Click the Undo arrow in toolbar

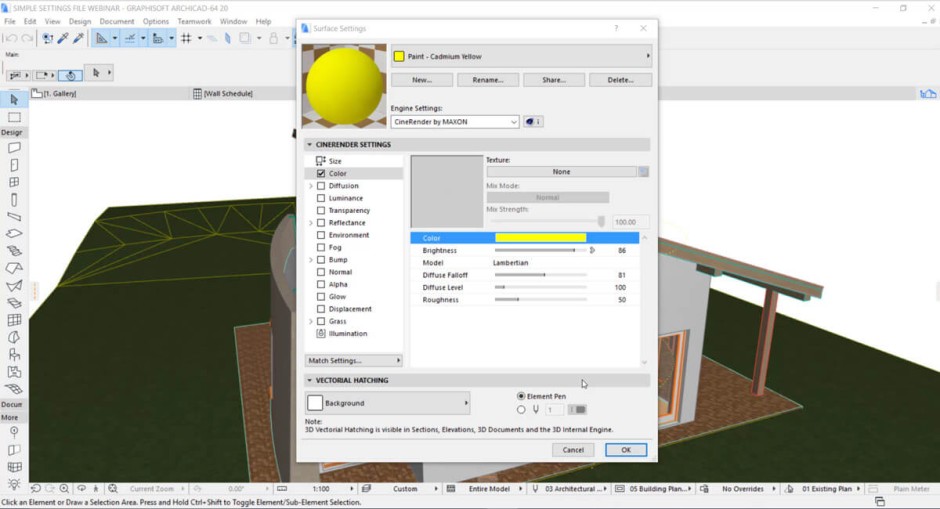(x=10, y=38)
